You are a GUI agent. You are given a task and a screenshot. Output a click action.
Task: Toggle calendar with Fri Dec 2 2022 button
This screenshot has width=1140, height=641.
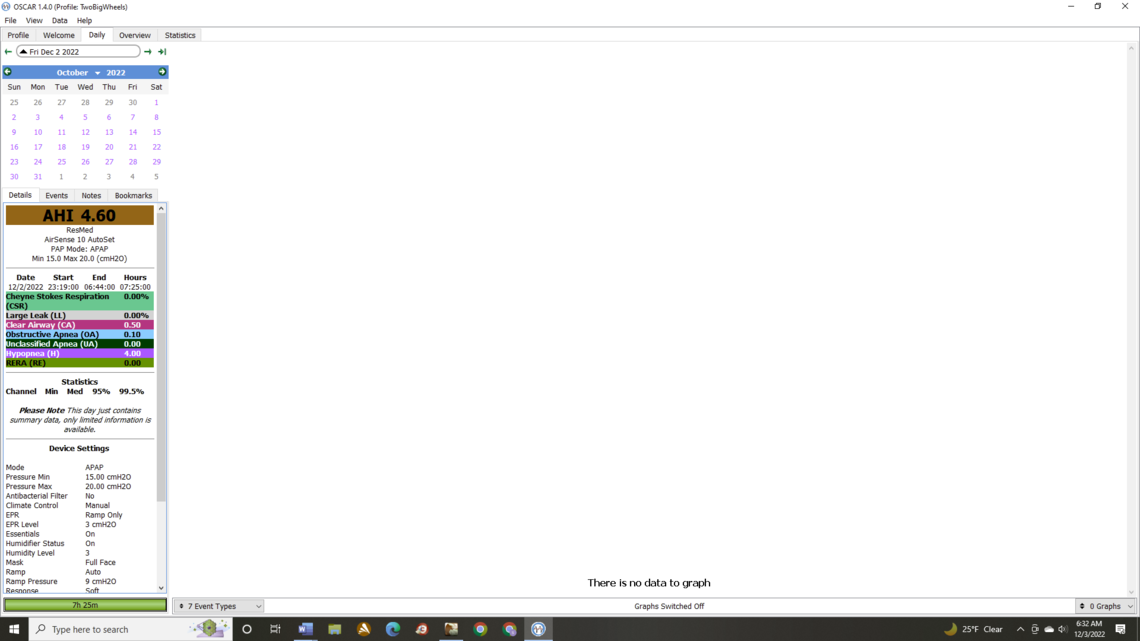tap(78, 52)
